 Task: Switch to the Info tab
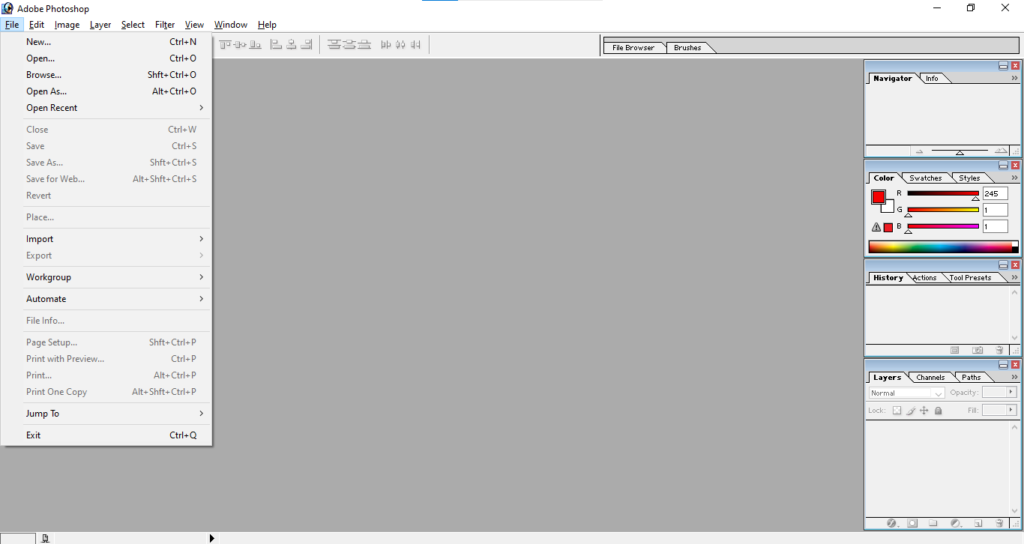point(932,78)
